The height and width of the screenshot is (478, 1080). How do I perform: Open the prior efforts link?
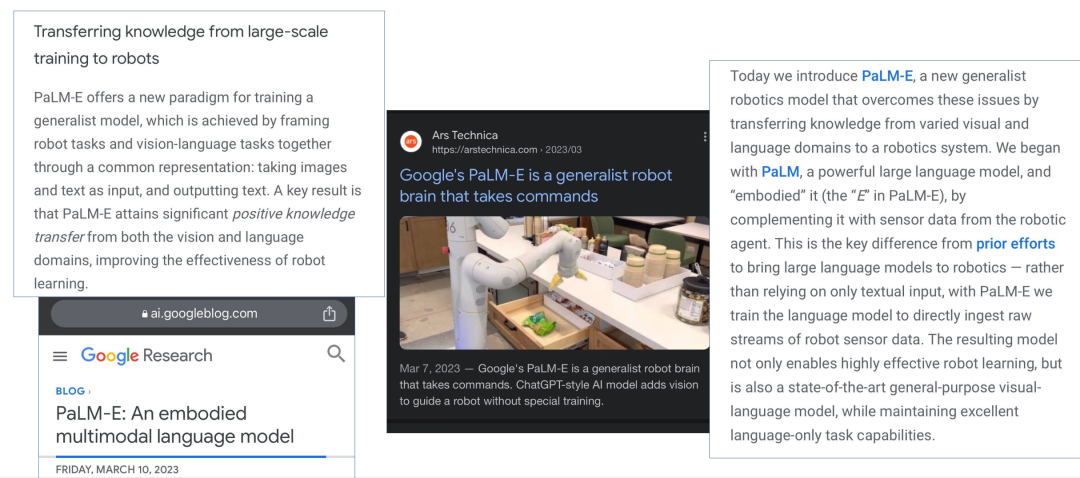pyautogui.click(x=1015, y=243)
